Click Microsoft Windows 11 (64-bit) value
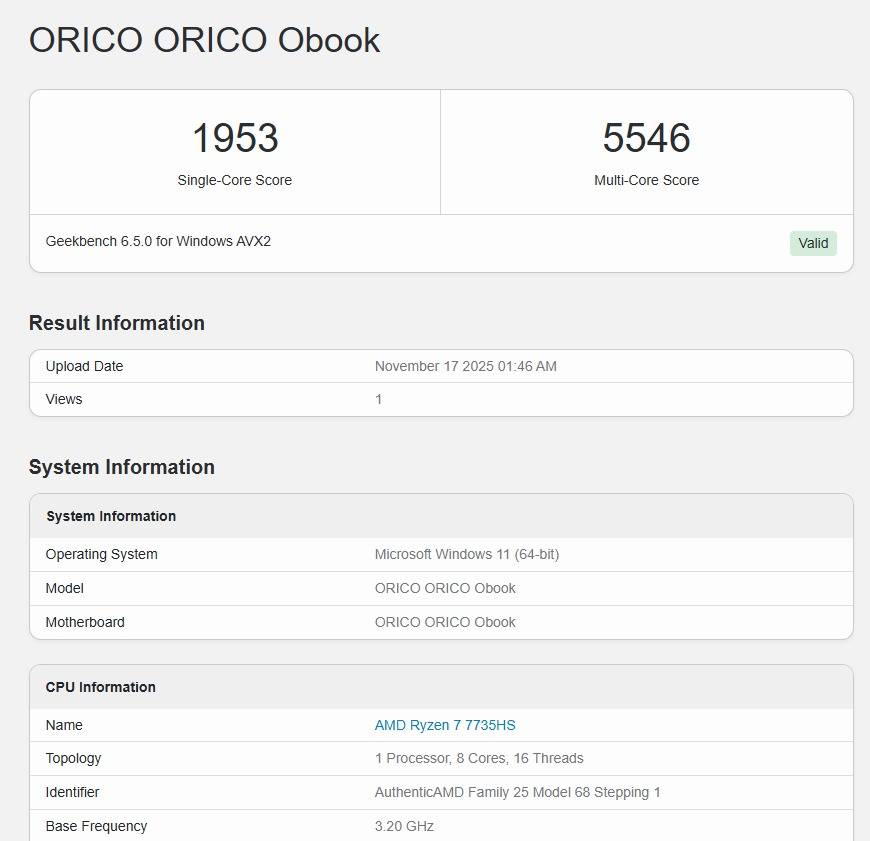The image size is (870, 841). 467,554
